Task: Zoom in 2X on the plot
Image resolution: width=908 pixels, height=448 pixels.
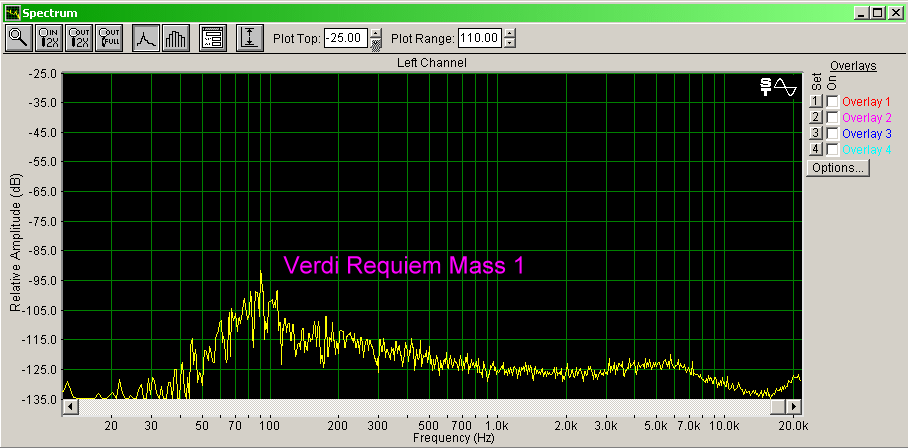Action: click(49, 38)
